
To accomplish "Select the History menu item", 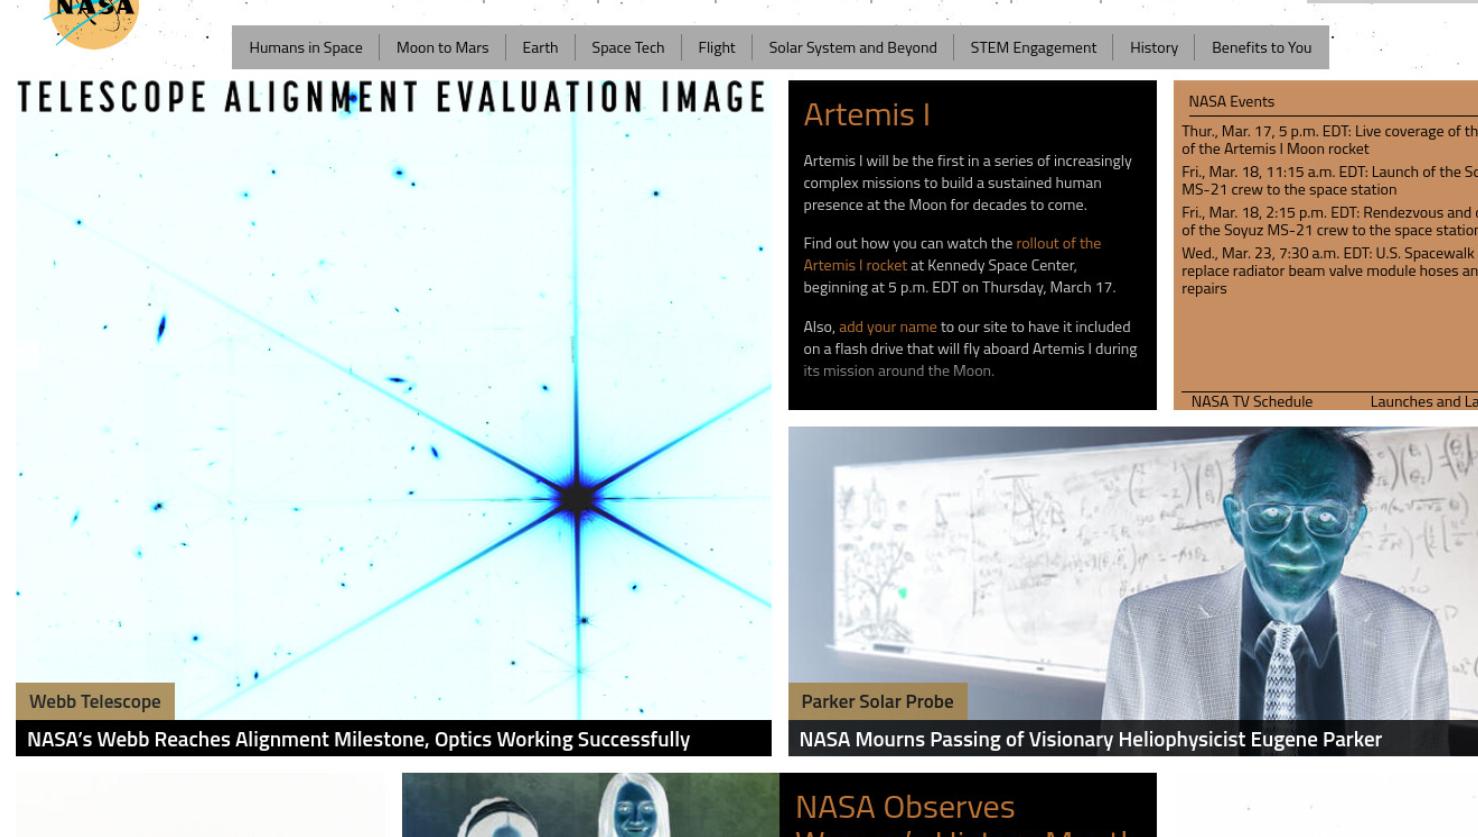I will pyautogui.click(x=1153, y=47).
